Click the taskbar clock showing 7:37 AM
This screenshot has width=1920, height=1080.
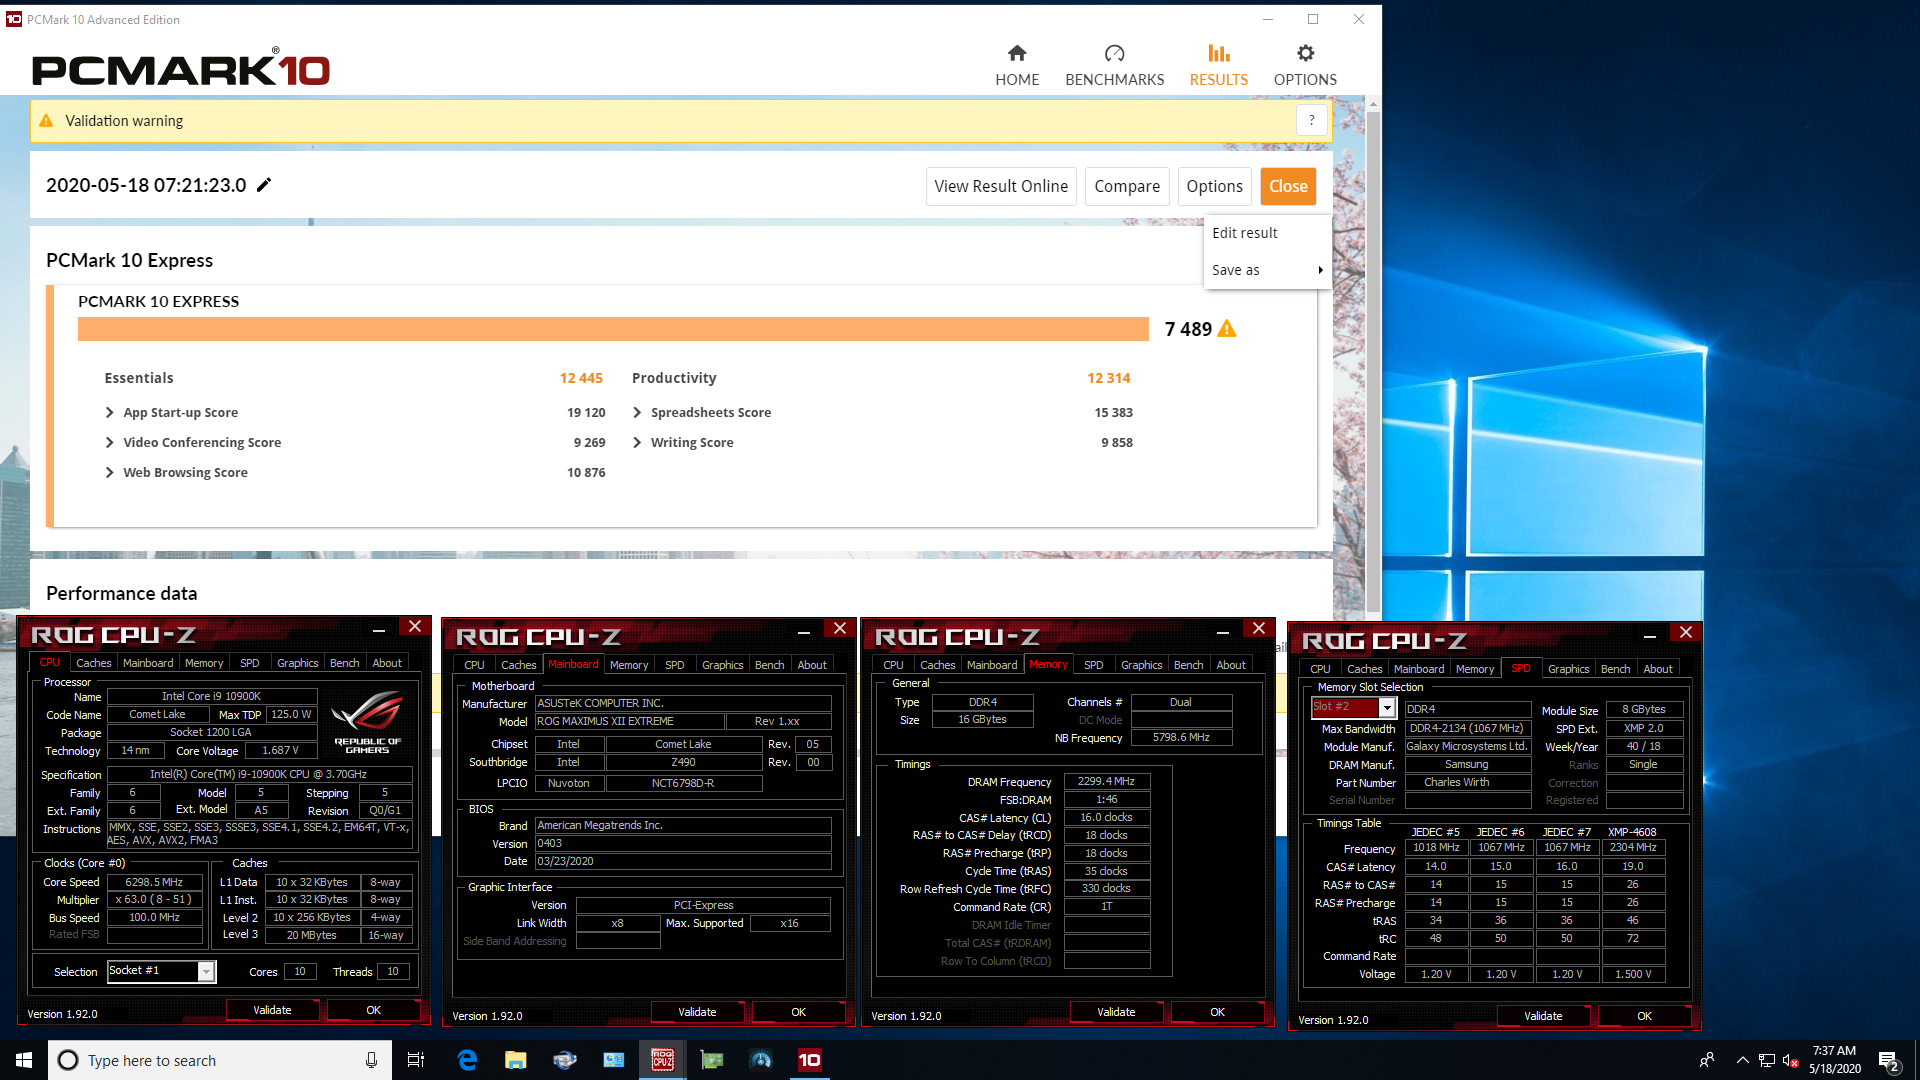point(1834,1060)
